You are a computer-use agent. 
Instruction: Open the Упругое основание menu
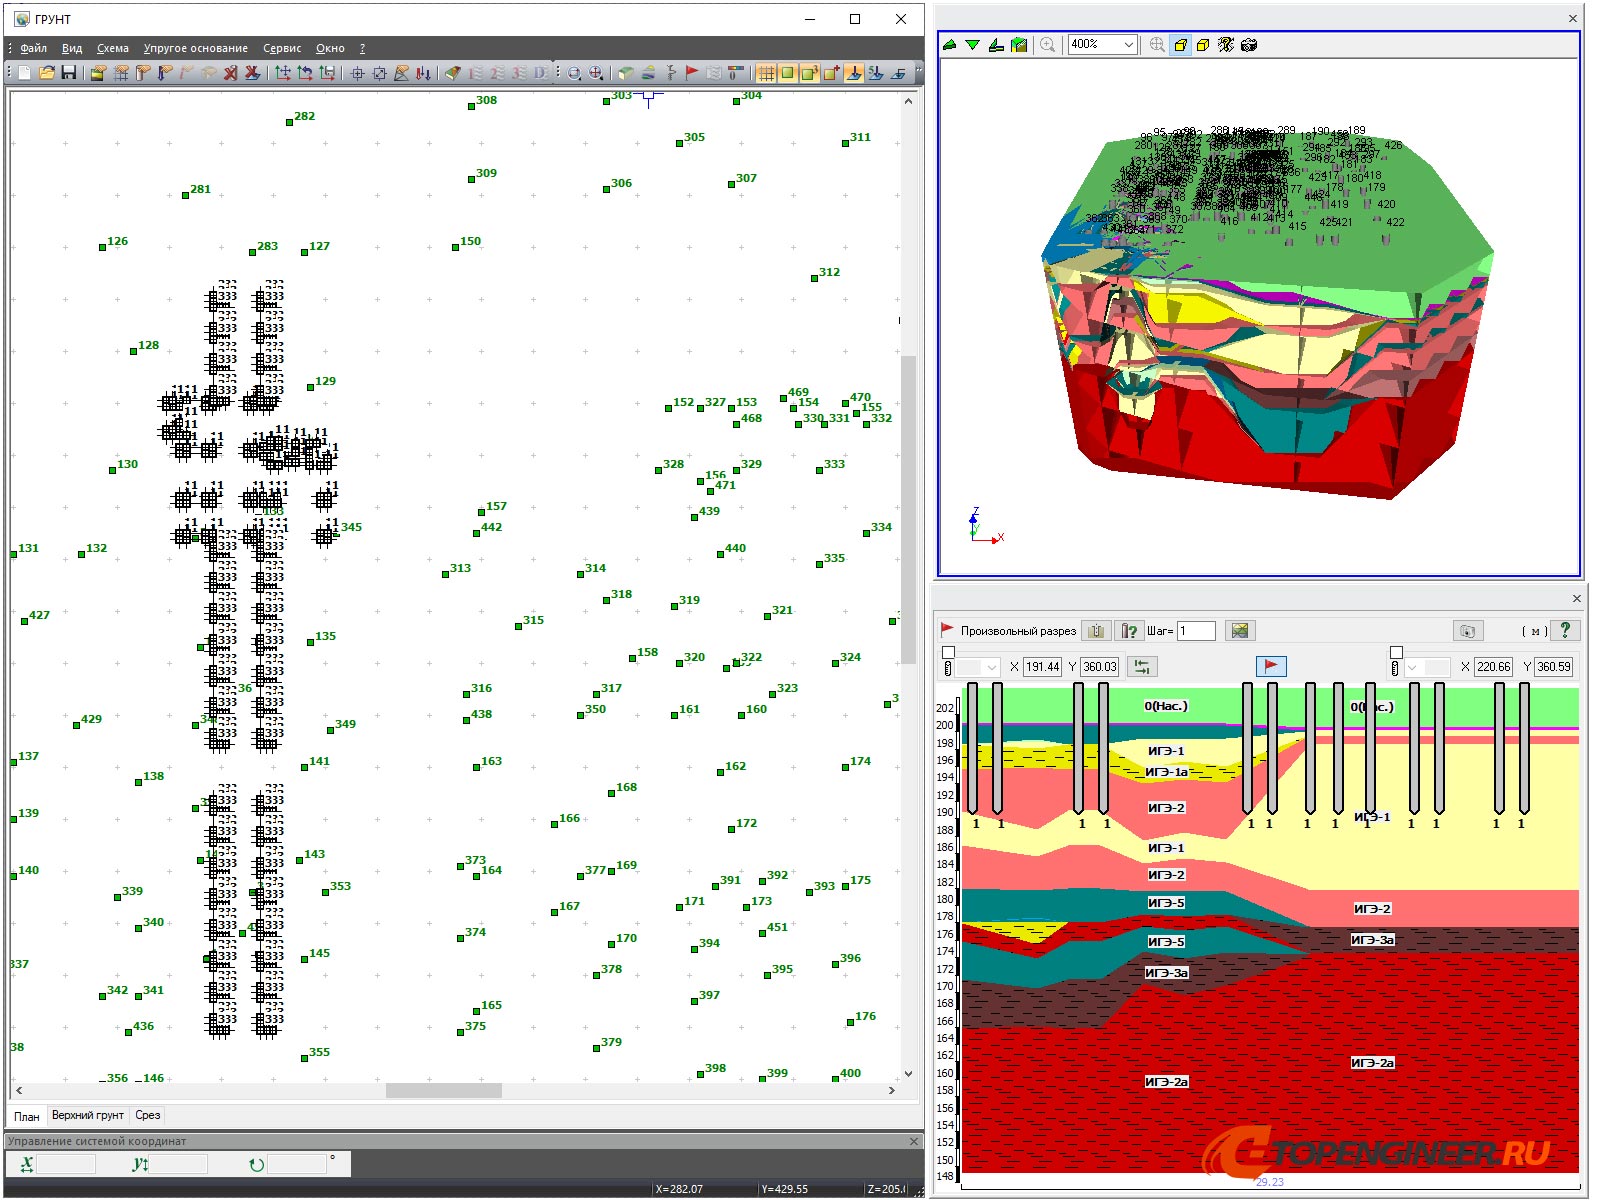click(195, 48)
